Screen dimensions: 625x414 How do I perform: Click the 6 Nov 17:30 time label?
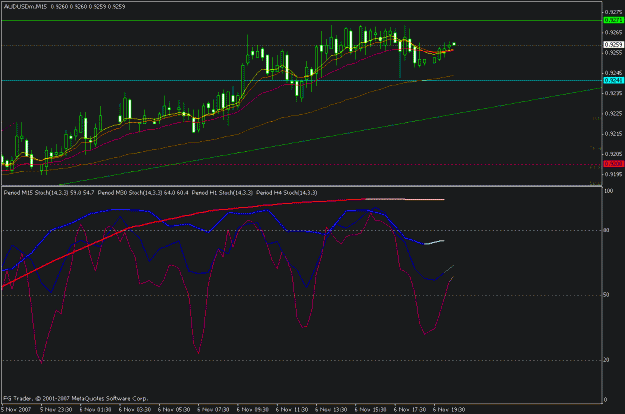[410, 410]
